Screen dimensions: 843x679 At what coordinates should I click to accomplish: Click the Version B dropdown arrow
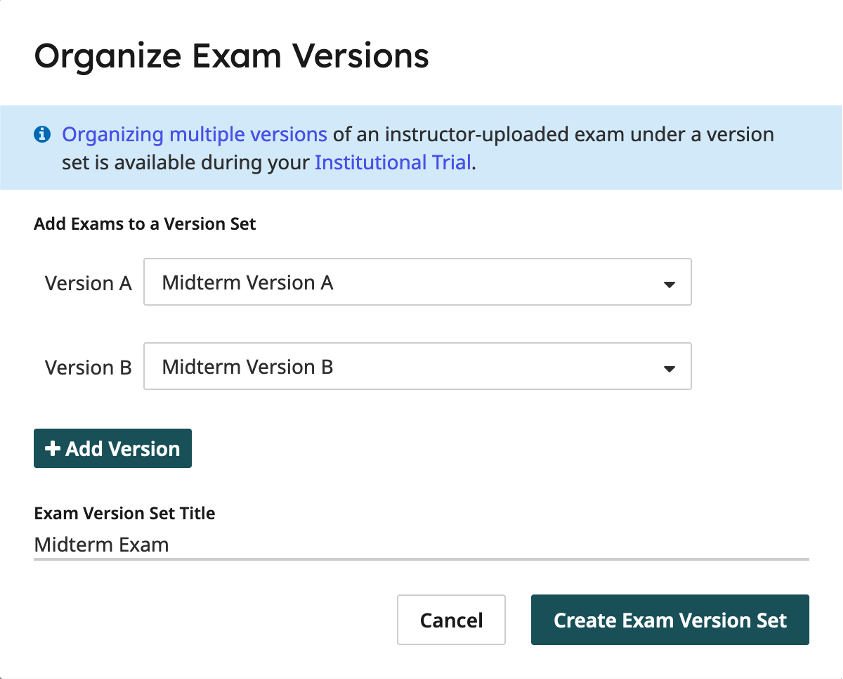coord(669,369)
